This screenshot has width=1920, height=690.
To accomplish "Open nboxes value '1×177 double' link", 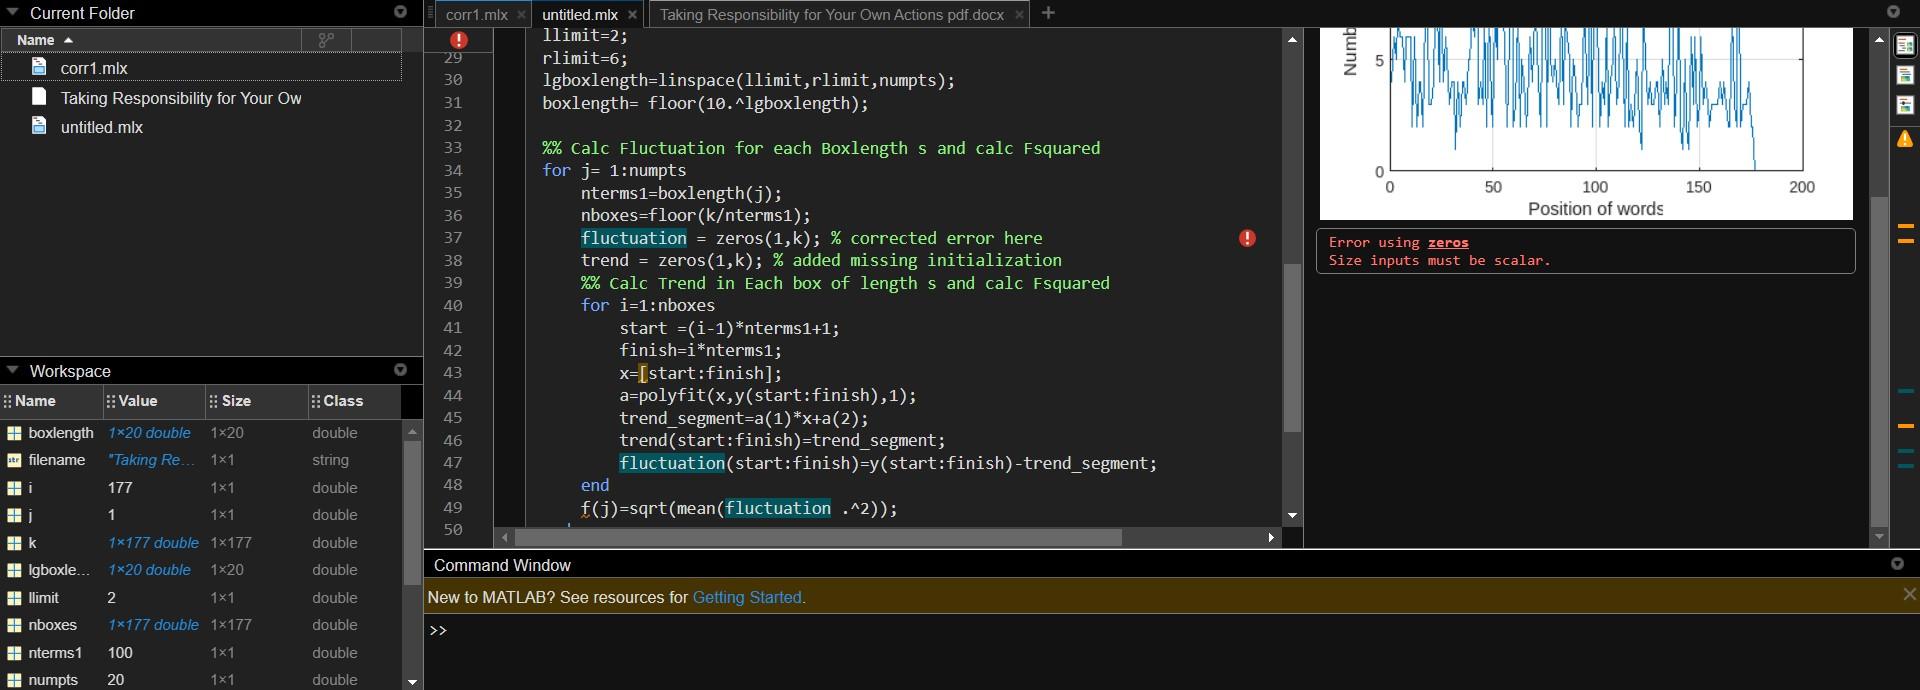I will (x=153, y=625).
